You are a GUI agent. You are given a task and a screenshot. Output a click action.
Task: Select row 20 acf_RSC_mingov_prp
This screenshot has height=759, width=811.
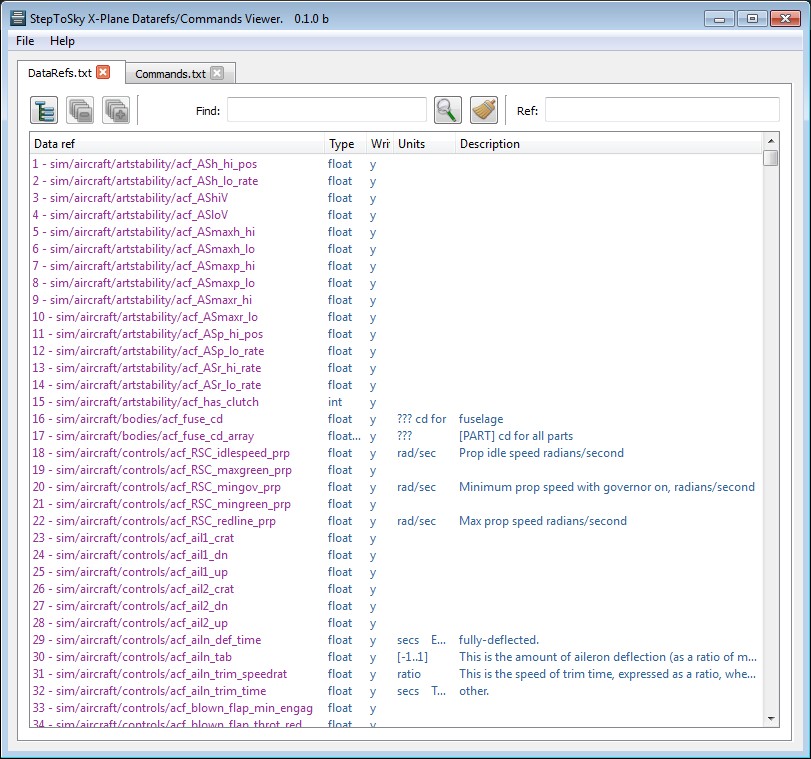click(396, 487)
